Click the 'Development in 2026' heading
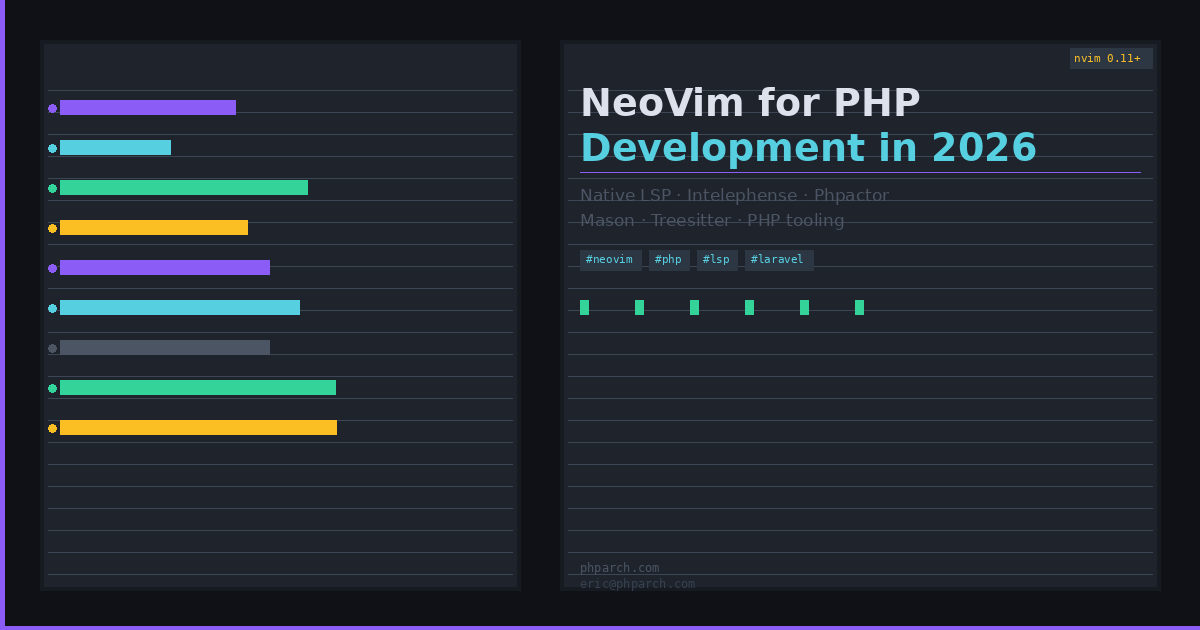 tap(808, 148)
